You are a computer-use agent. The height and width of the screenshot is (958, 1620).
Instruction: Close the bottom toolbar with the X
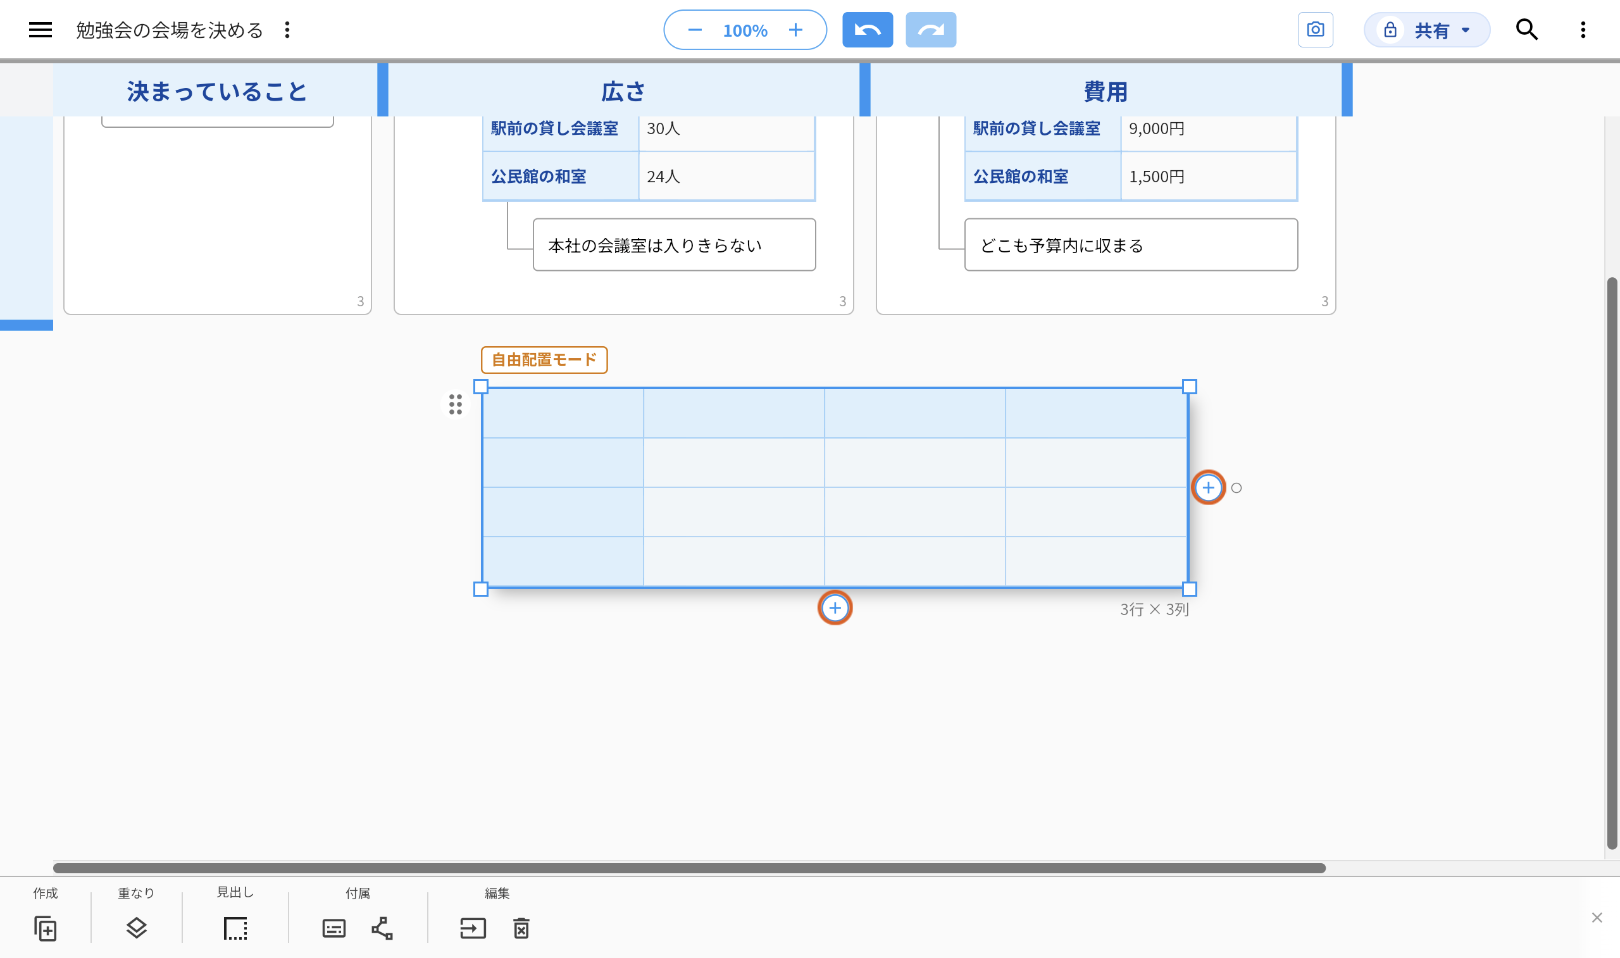[1597, 918]
